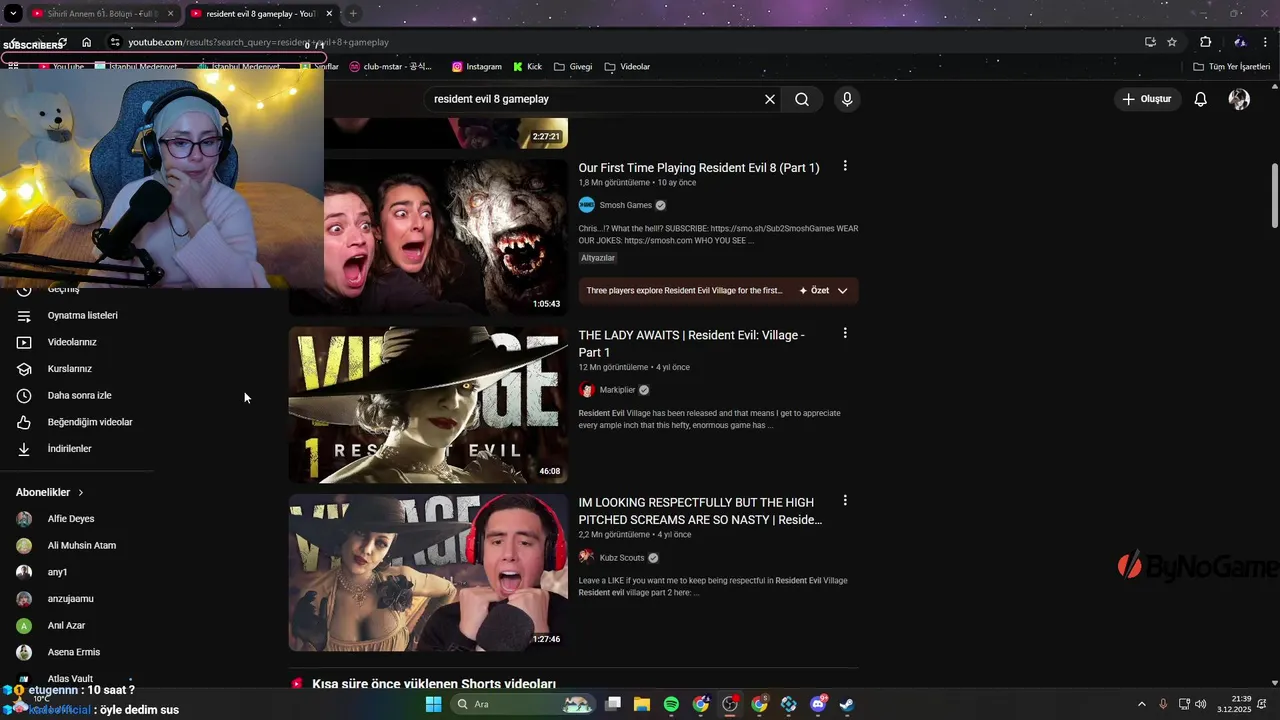The height and width of the screenshot is (720, 1280).
Task: Bookmark this page with the star icon
Action: pyautogui.click(x=1172, y=42)
